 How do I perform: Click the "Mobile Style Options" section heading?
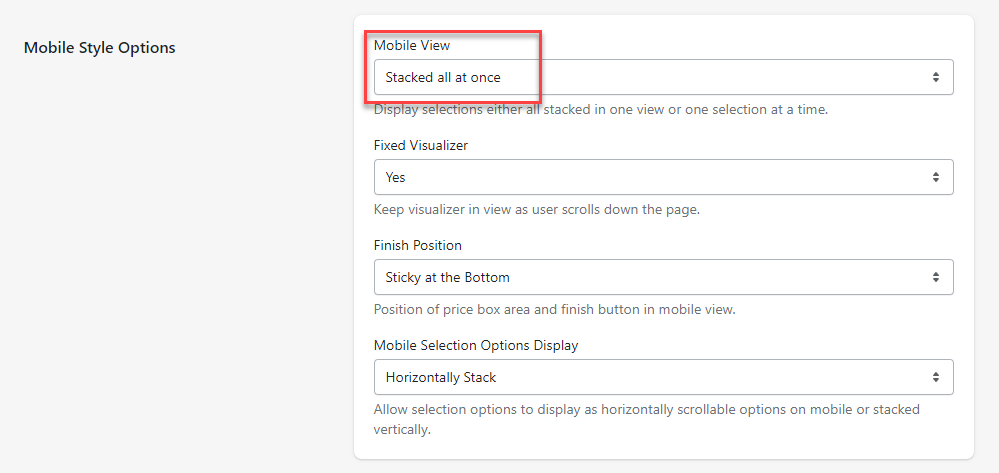(99, 47)
